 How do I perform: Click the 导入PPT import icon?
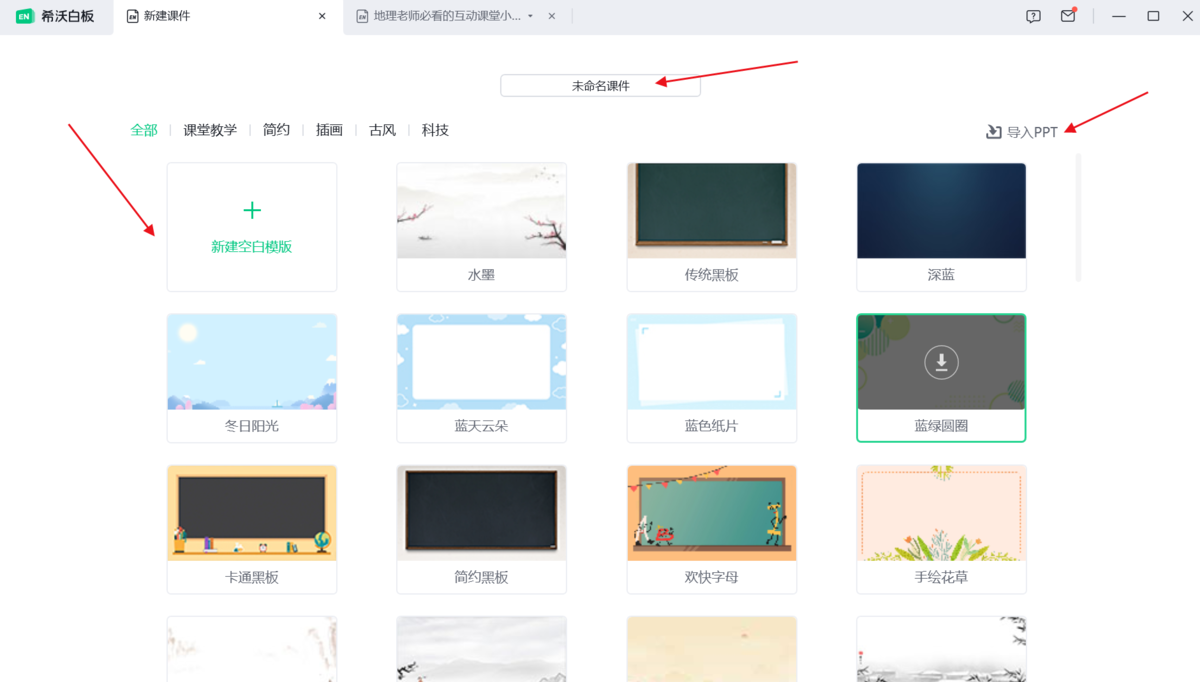(x=994, y=132)
